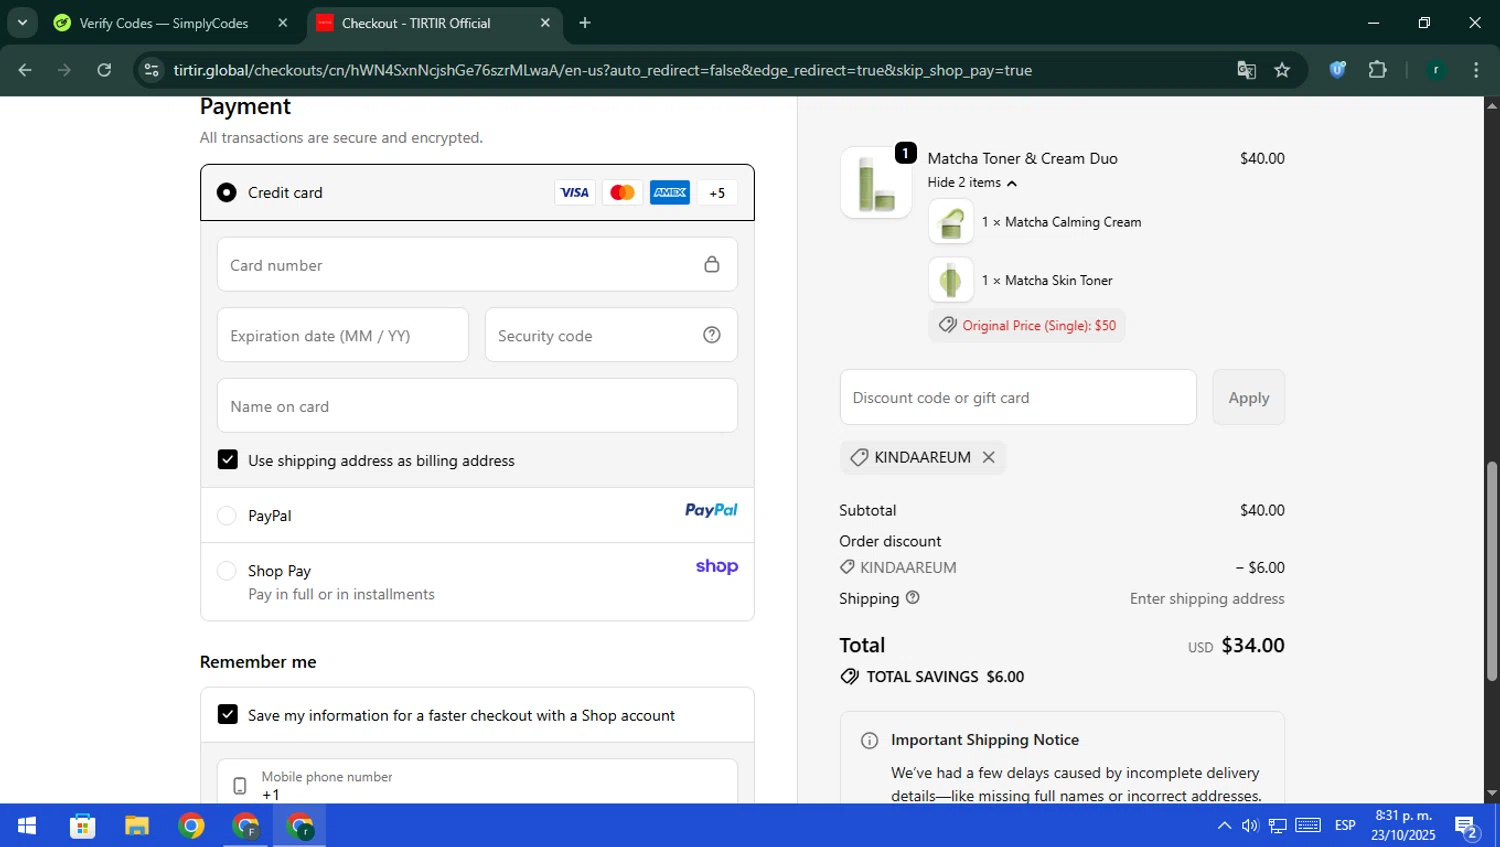This screenshot has width=1500, height=847.
Task: Open the Extensions puzzle menu
Action: (x=1378, y=70)
